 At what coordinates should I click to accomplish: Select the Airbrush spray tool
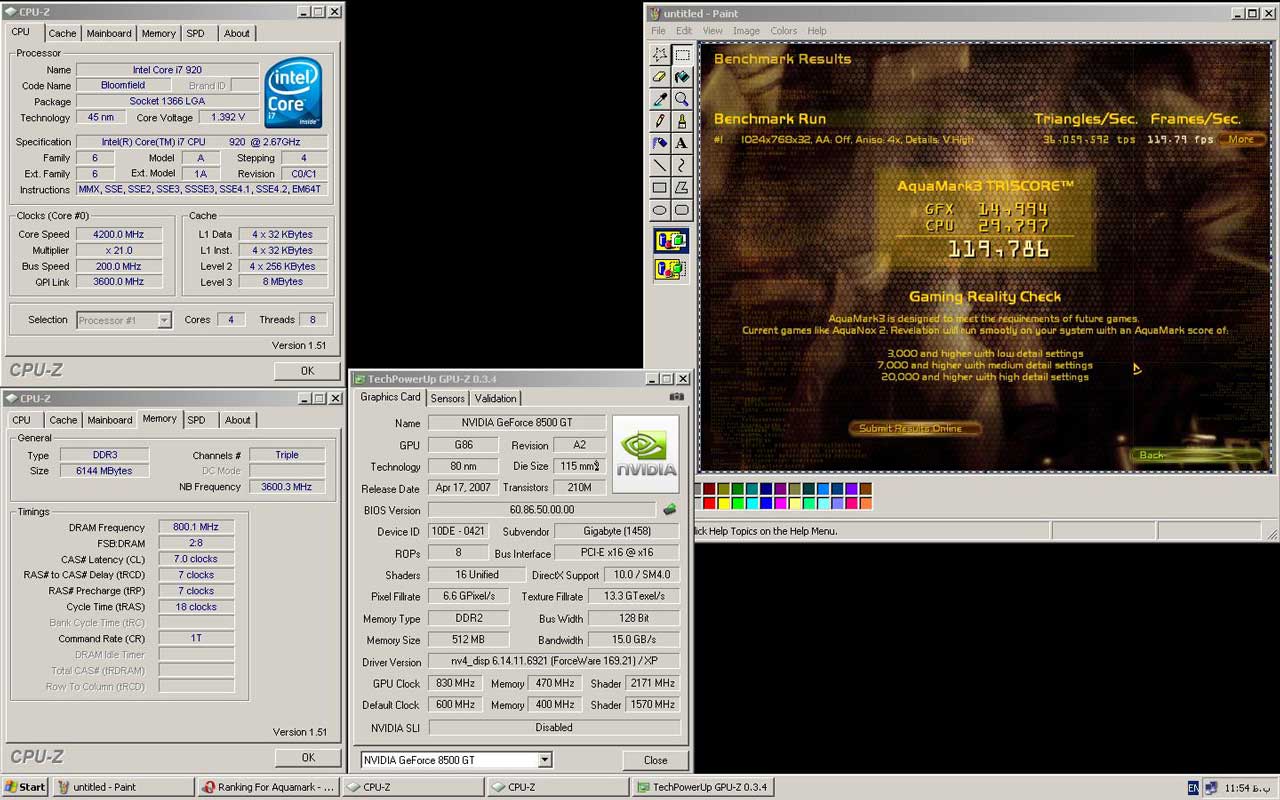pos(660,143)
